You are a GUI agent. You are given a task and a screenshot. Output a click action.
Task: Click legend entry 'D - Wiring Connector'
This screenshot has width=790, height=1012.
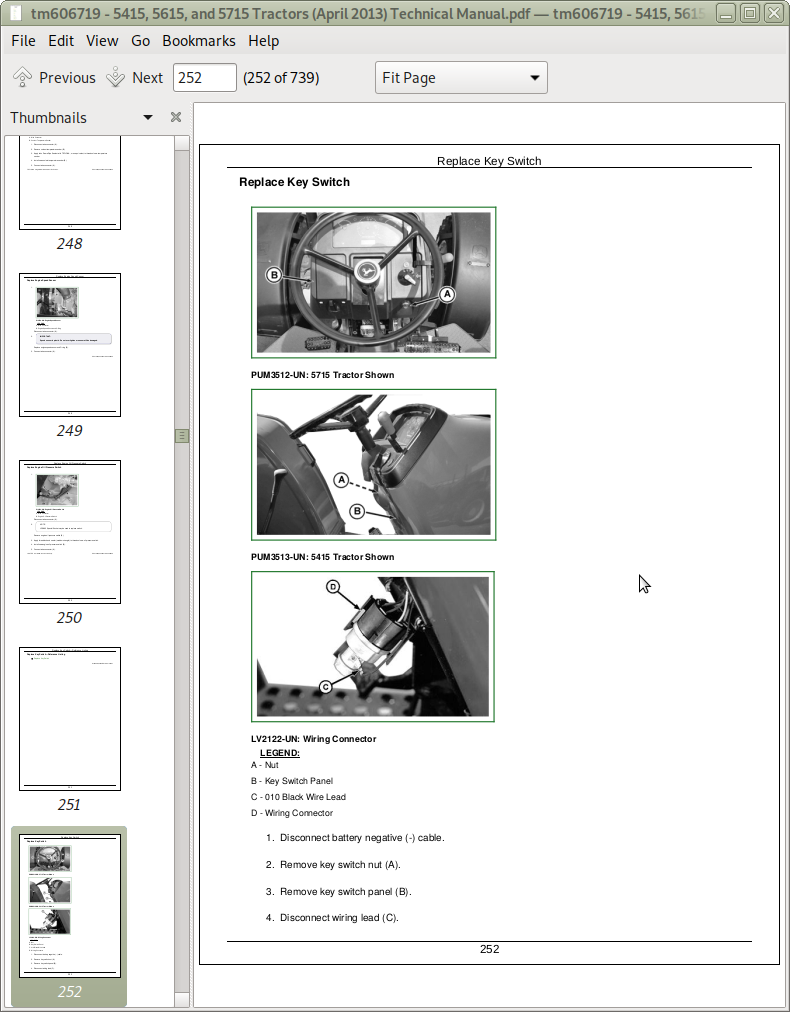292,813
